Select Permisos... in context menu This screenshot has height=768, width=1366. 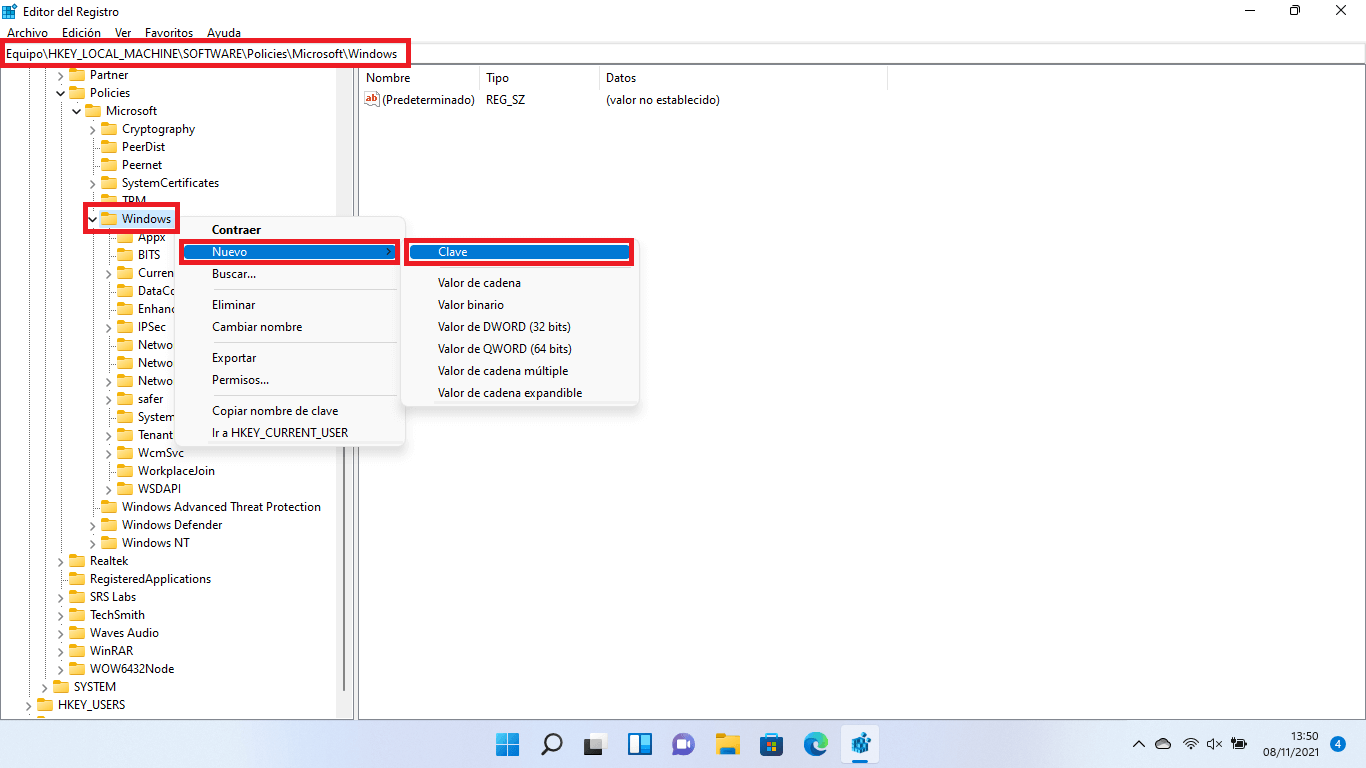[x=290, y=380]
